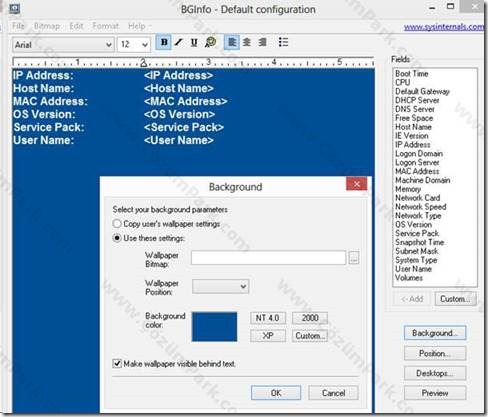
Task: Click the BGInfo app icon in title bar
Action: [15, 9]
